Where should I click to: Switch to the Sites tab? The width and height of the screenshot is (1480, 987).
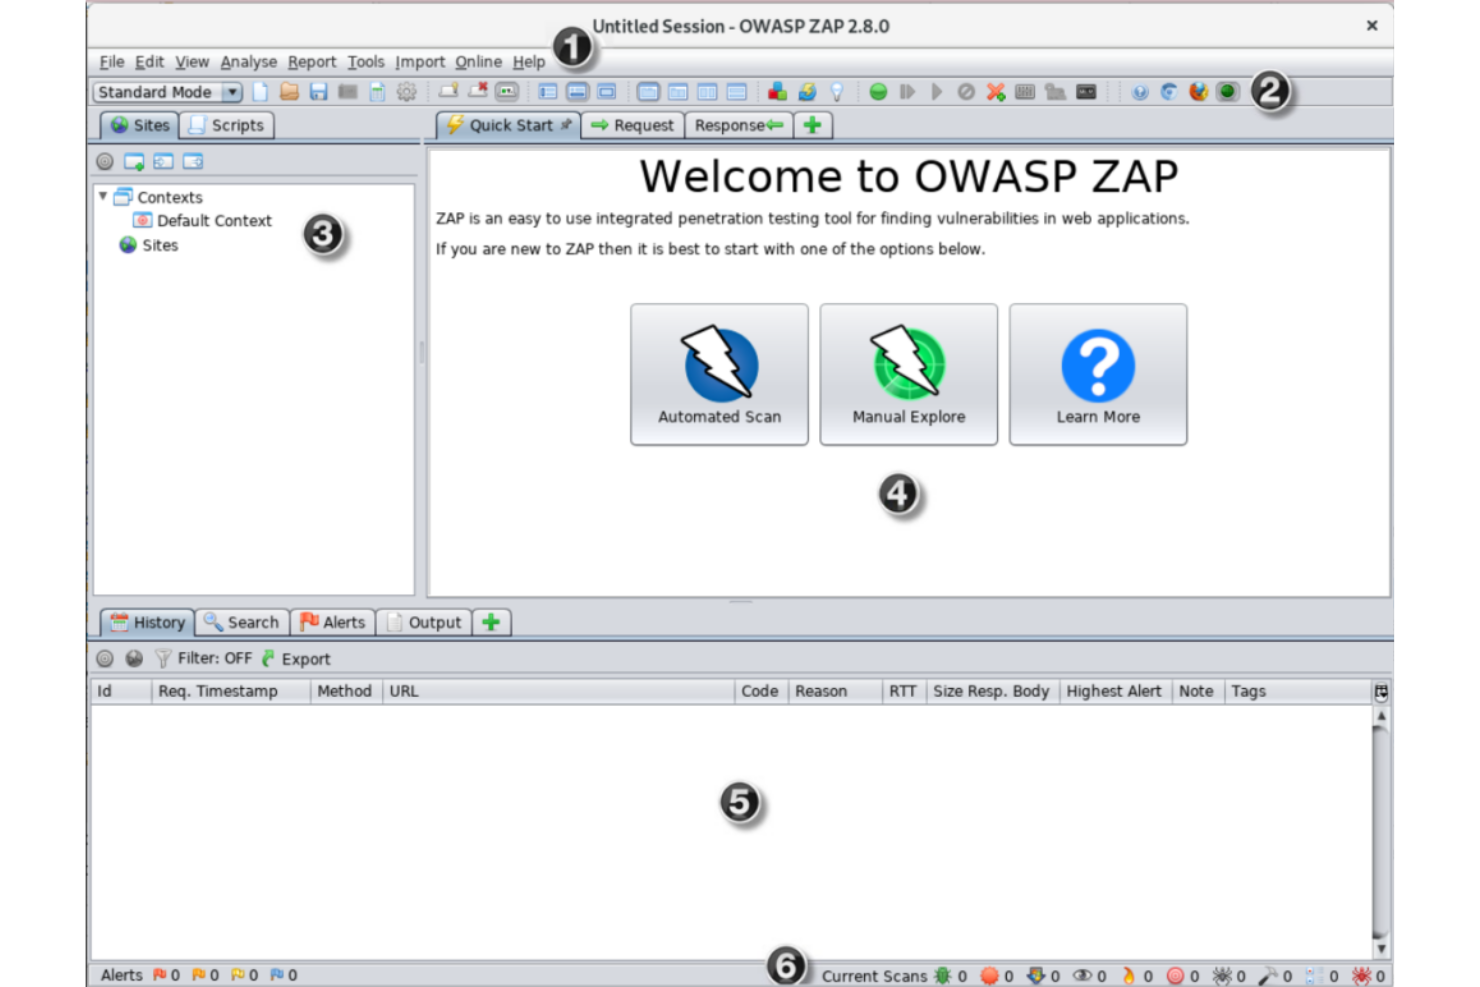[x=140, y=125]
